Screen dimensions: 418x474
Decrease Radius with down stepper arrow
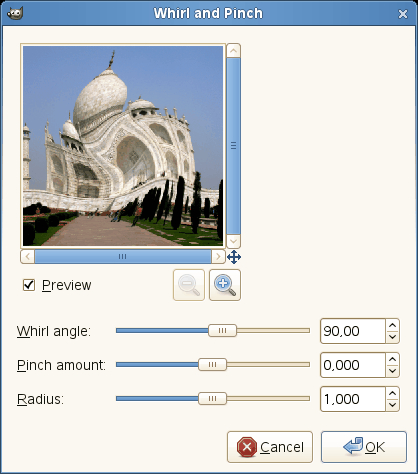tap(393, 405)
